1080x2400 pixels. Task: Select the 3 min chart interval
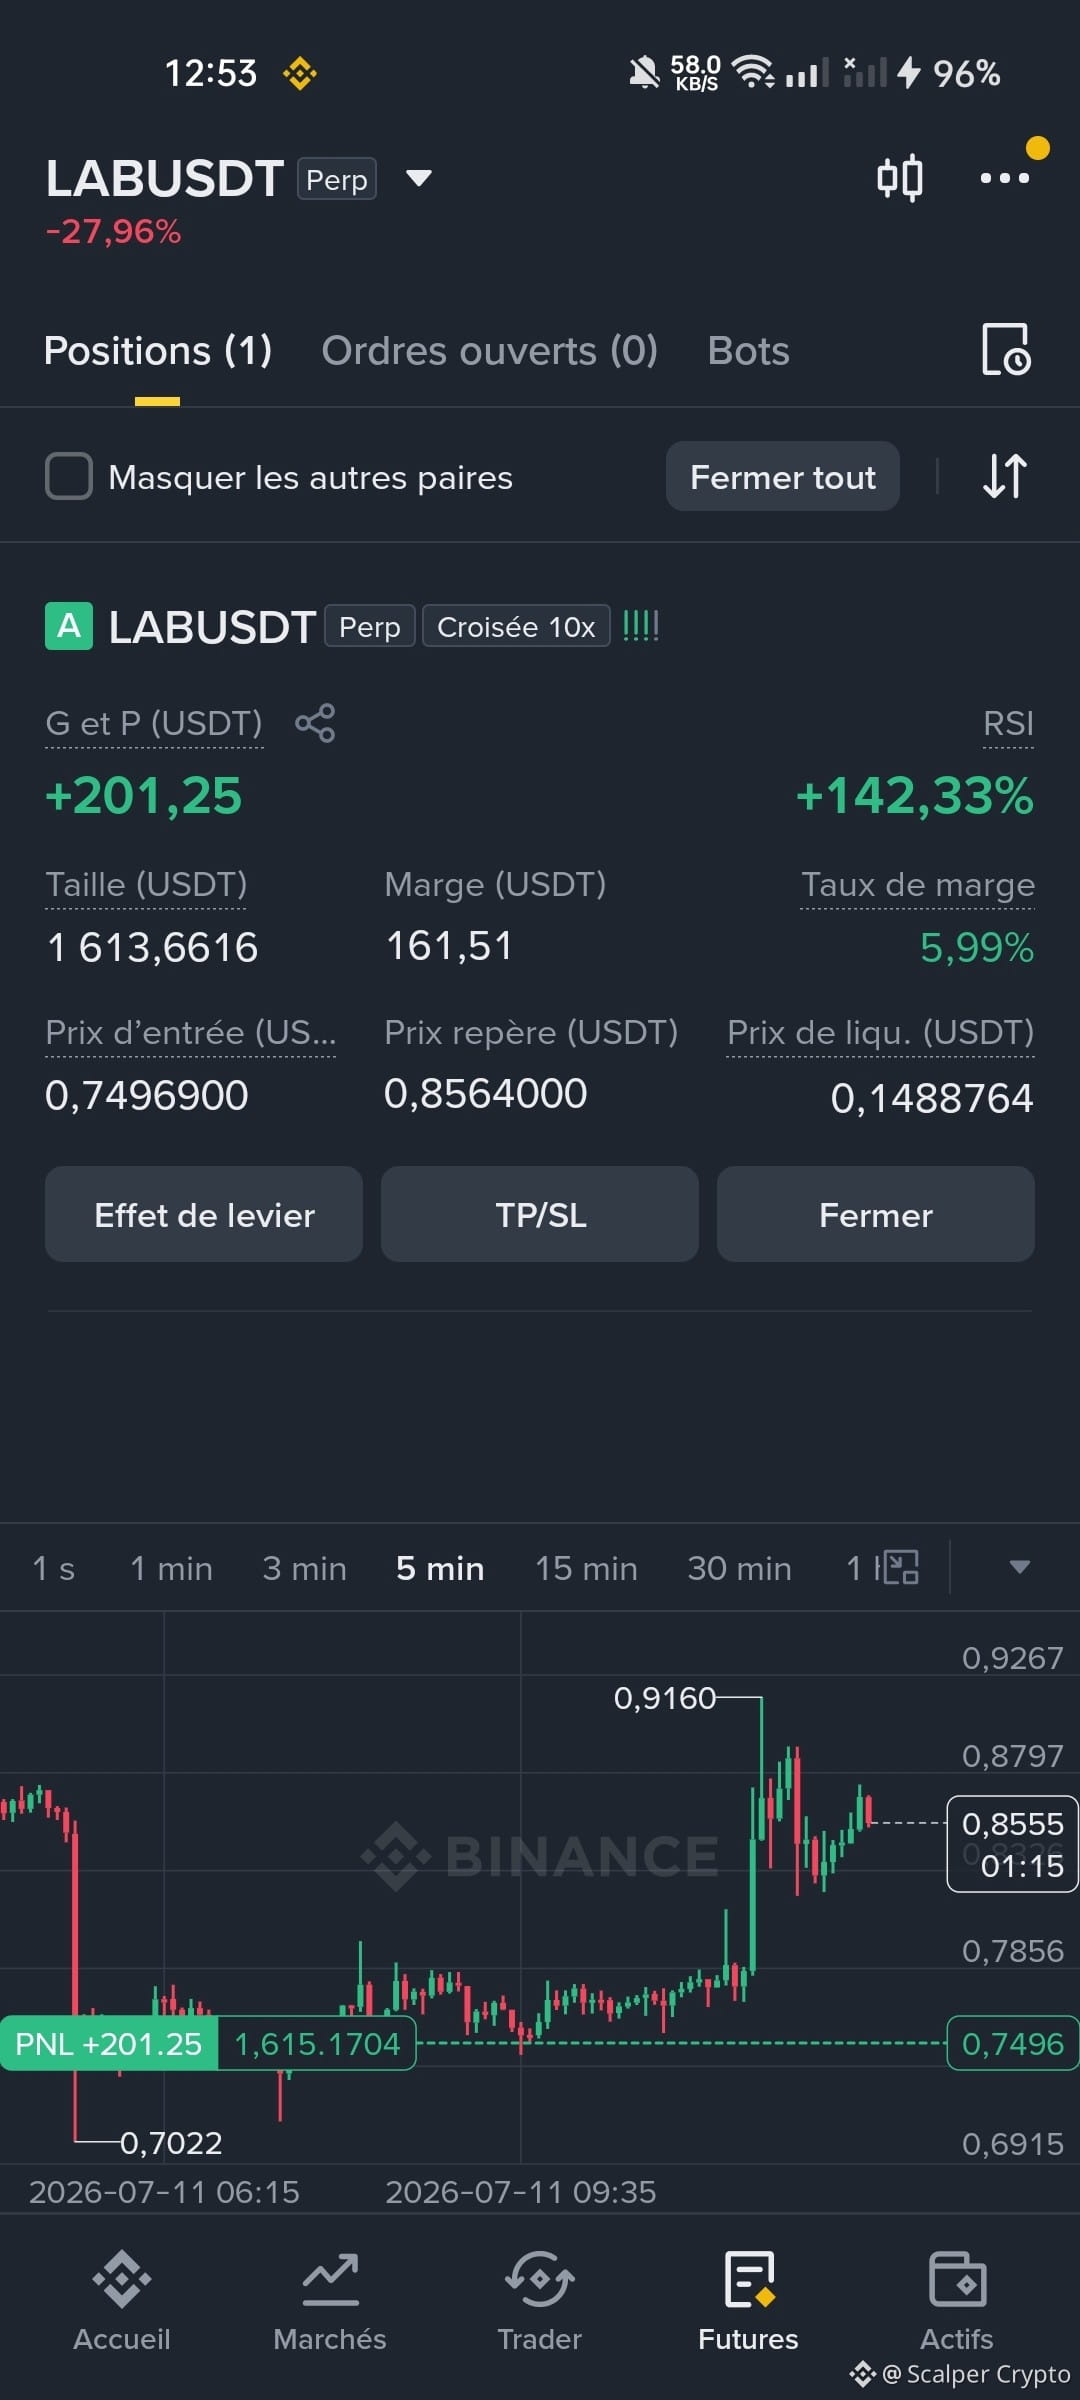tap(304, 1568)
